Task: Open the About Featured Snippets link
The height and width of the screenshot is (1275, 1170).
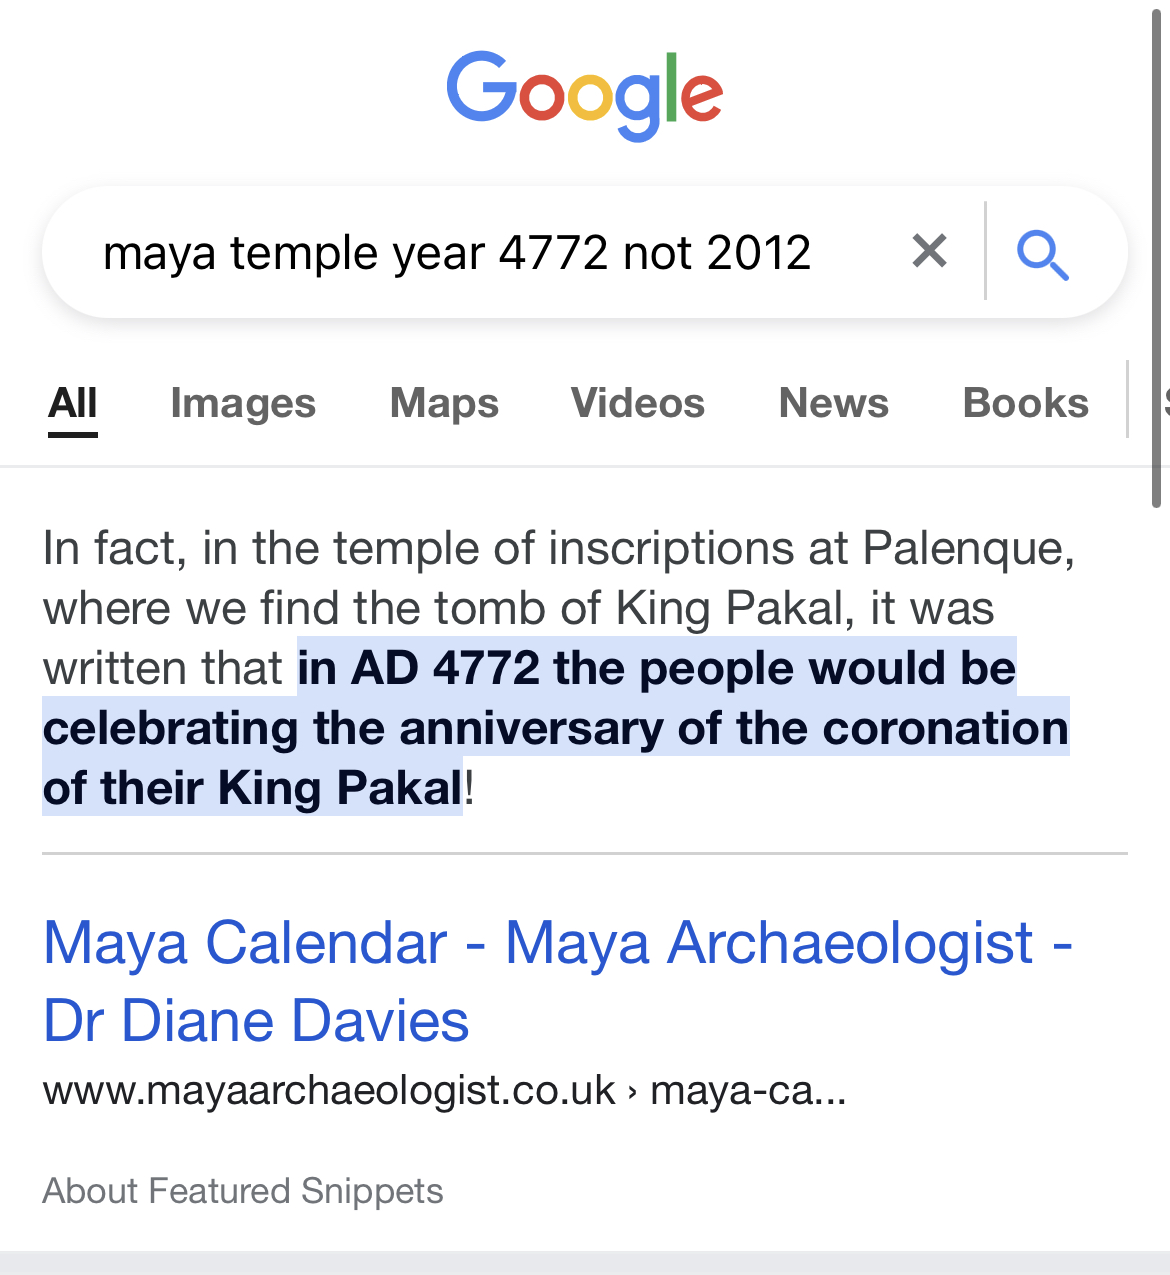Action: 243,1191
